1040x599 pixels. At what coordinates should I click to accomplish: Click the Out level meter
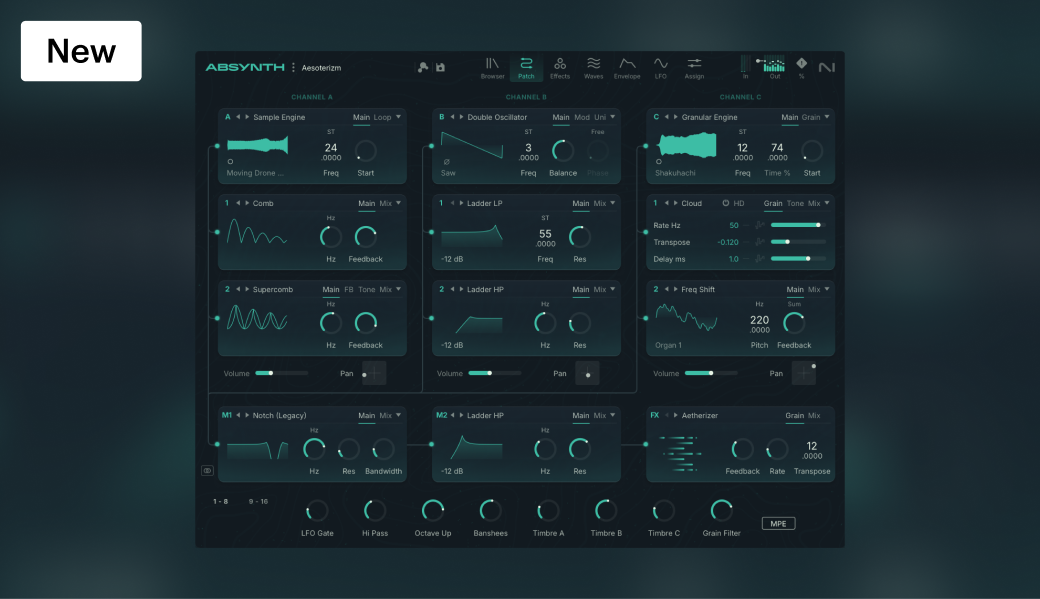774,64
